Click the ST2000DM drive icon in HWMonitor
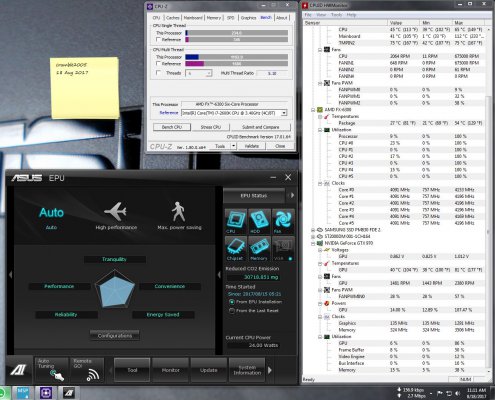495x400 pixels. tap(320, 236)
